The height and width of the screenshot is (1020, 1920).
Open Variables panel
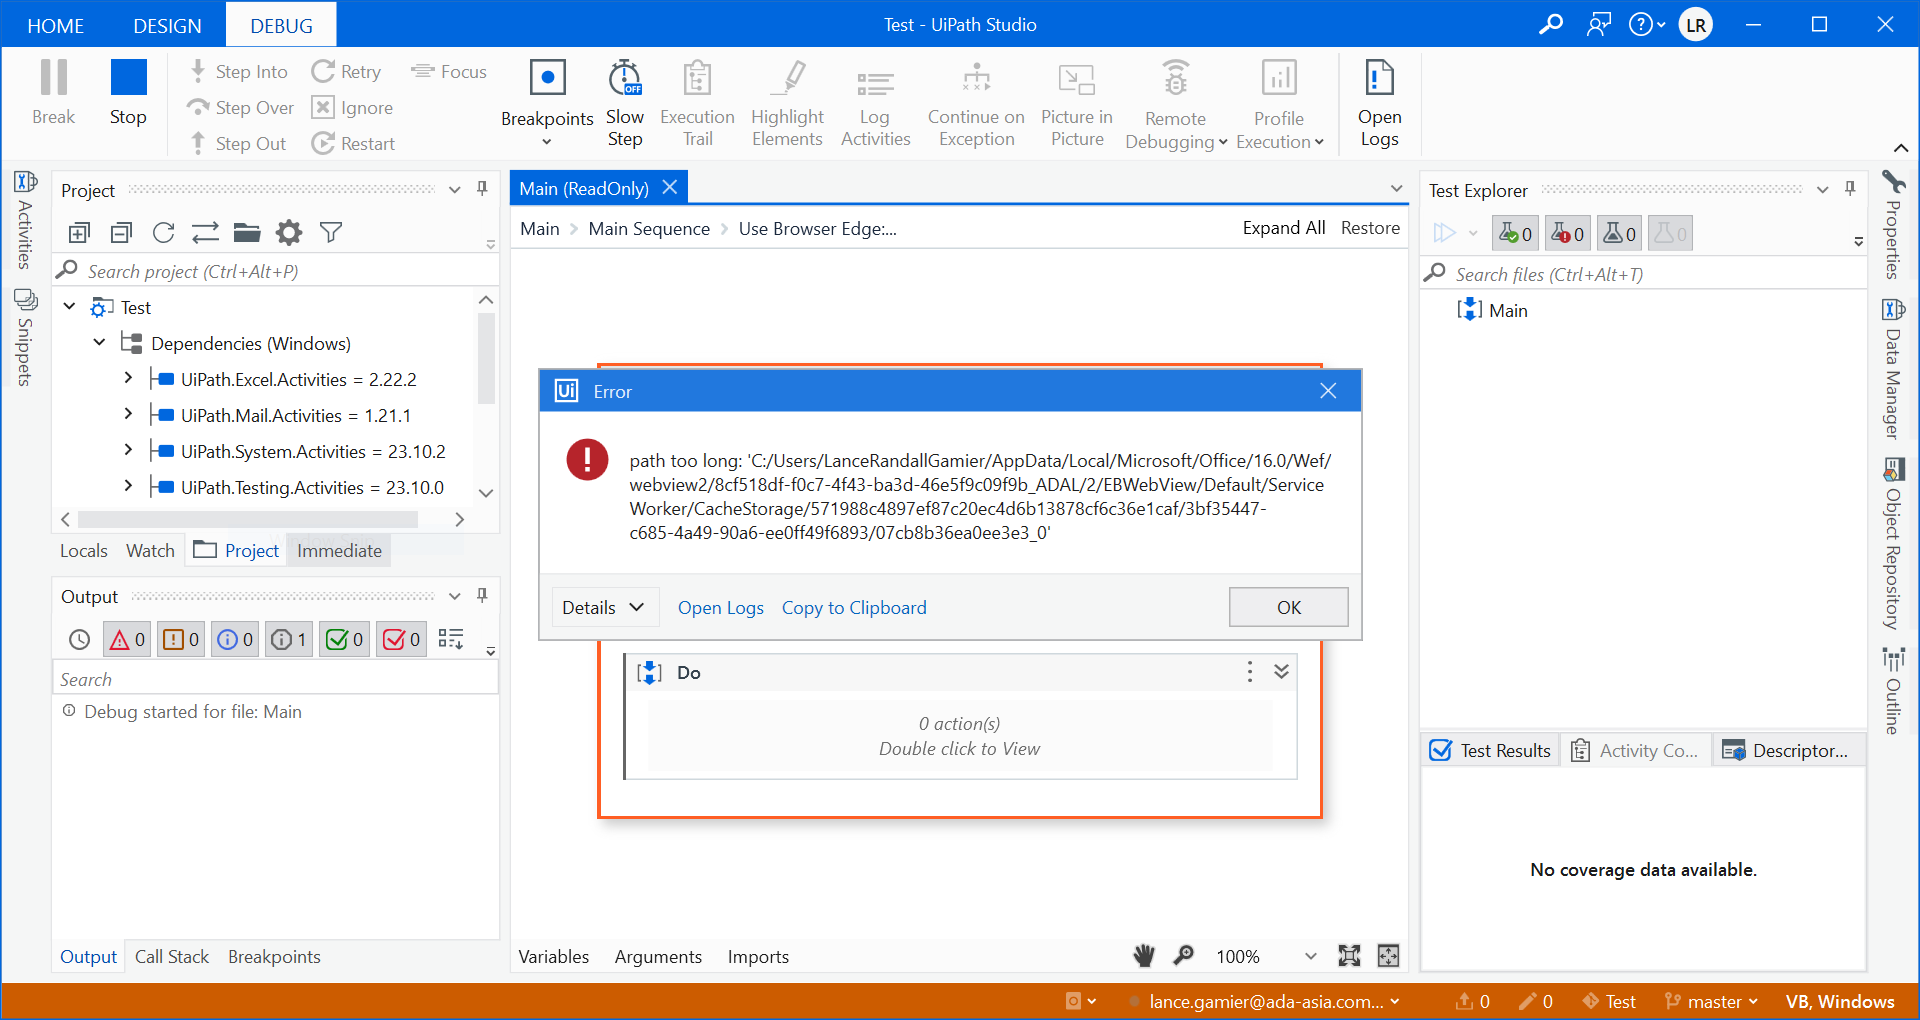tap(553, 957)
